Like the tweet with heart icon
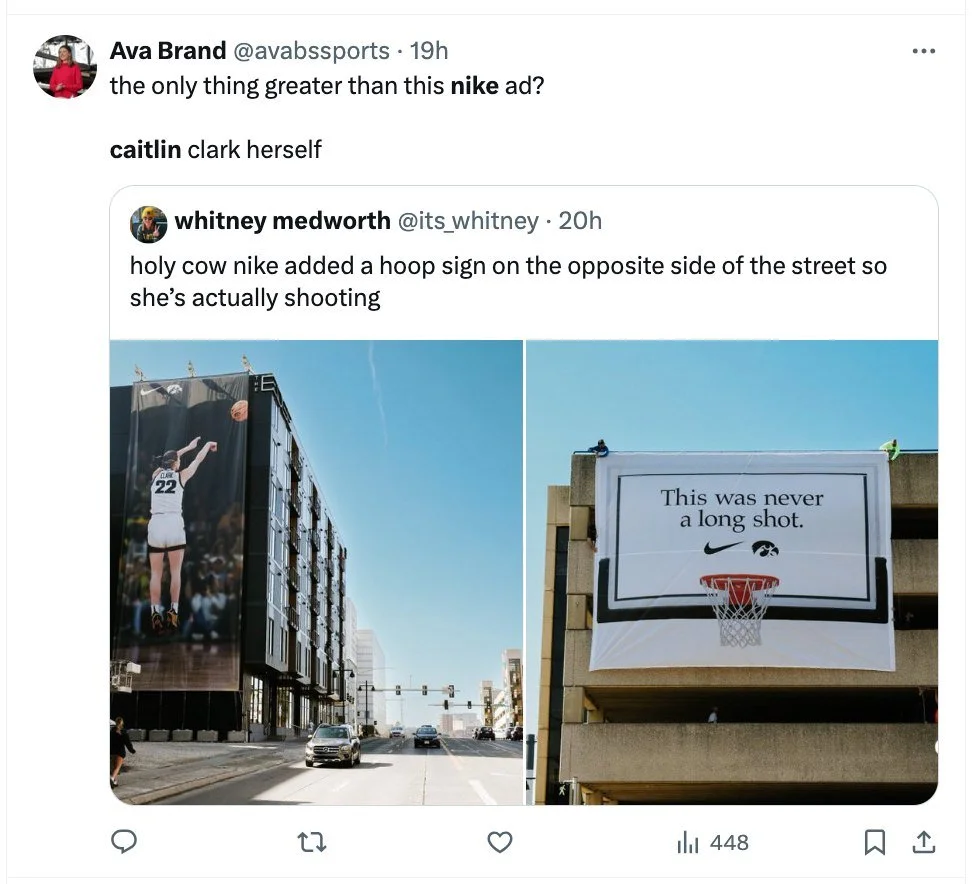 click(499, 842)
